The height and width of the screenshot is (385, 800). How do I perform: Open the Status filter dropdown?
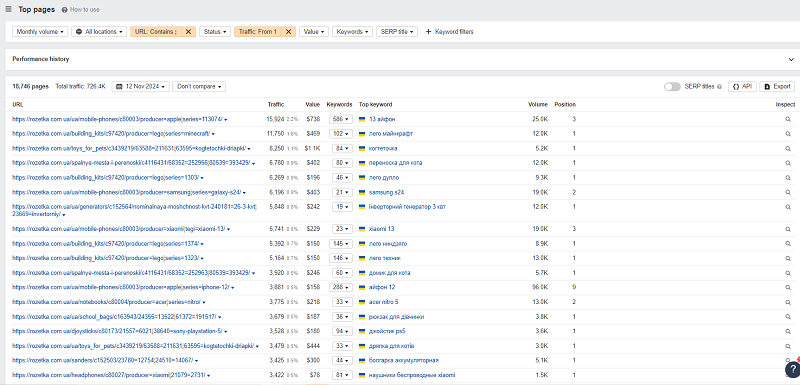click(x=215, y=32)
